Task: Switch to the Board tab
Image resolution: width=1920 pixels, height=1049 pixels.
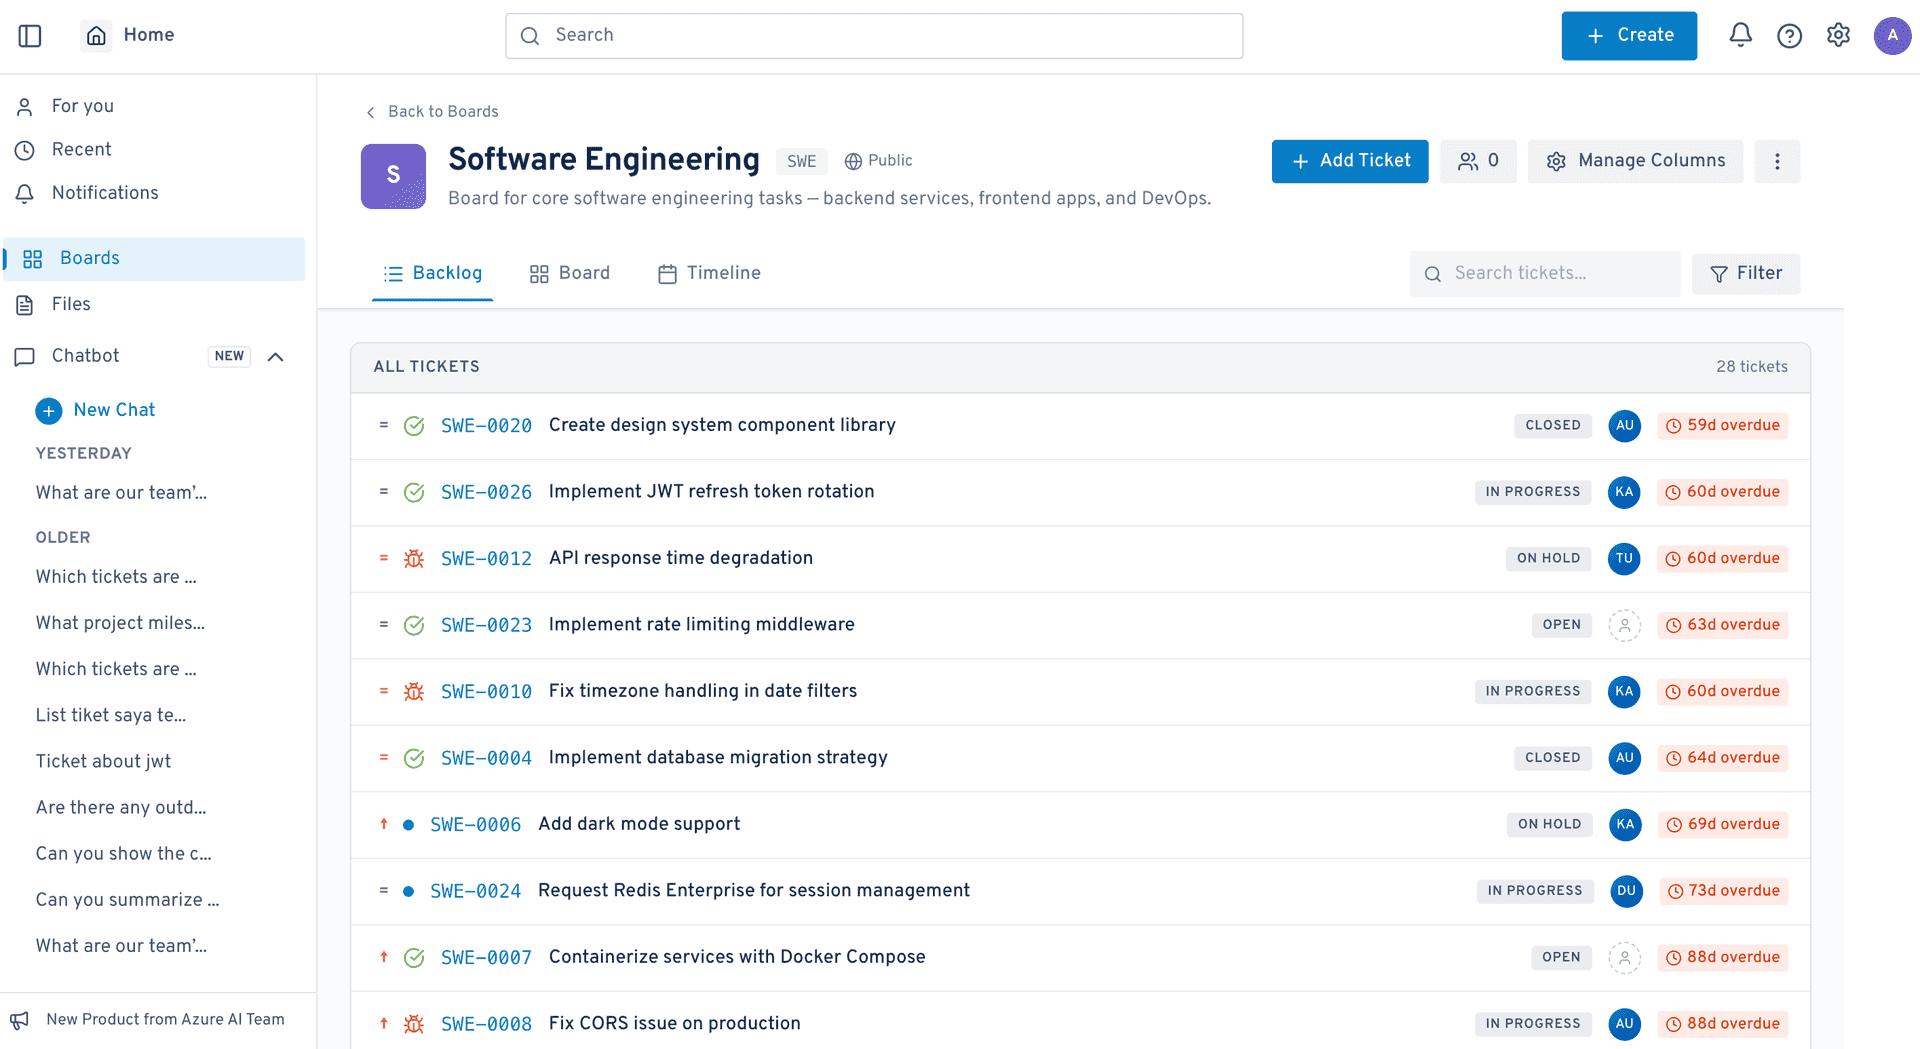Action: pos(569,273)
